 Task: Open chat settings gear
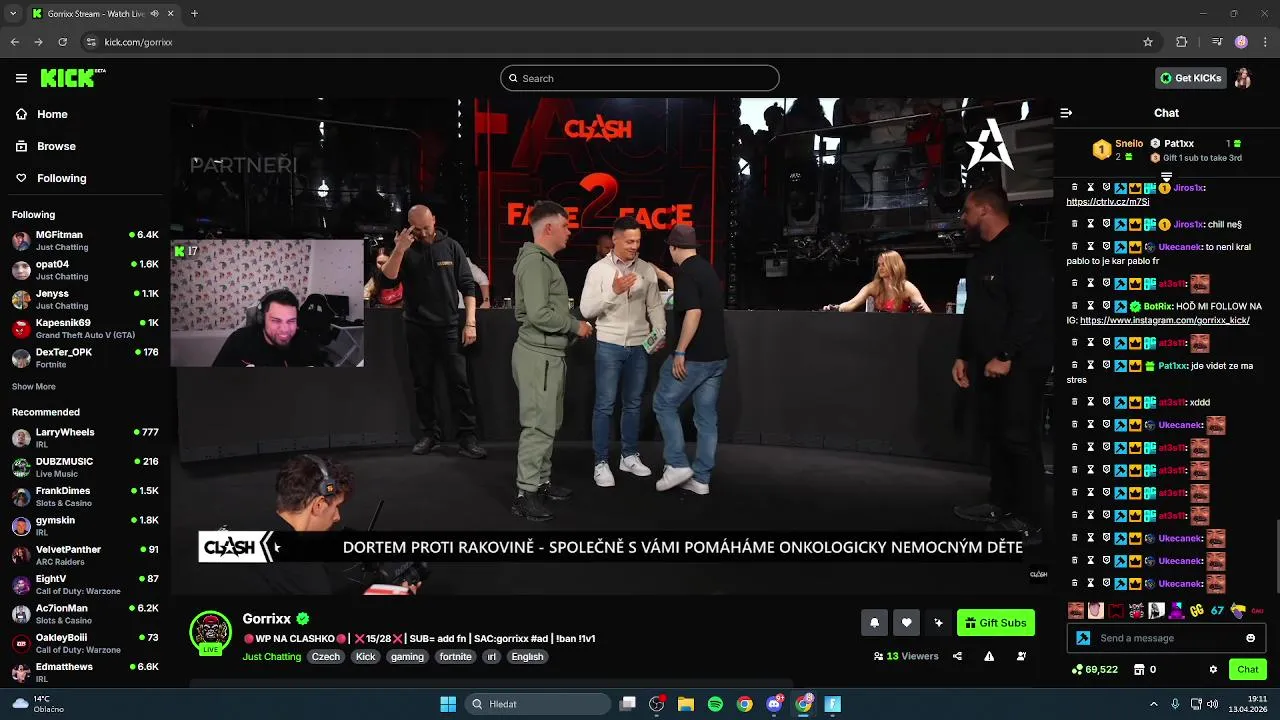point(1213,669)
